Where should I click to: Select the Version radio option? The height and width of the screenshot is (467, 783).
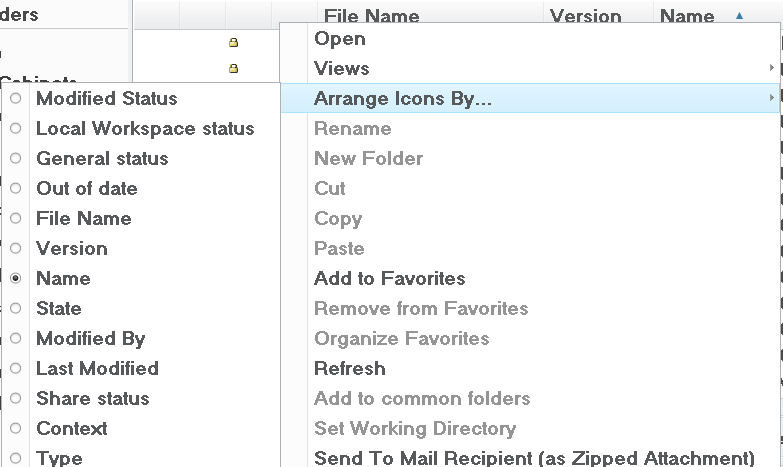[15, 248]
